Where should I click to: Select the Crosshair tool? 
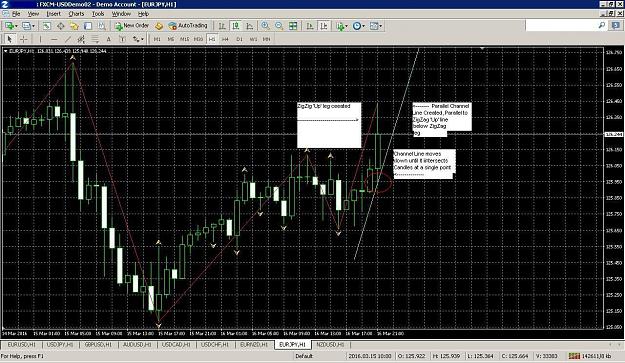[24, 39]
